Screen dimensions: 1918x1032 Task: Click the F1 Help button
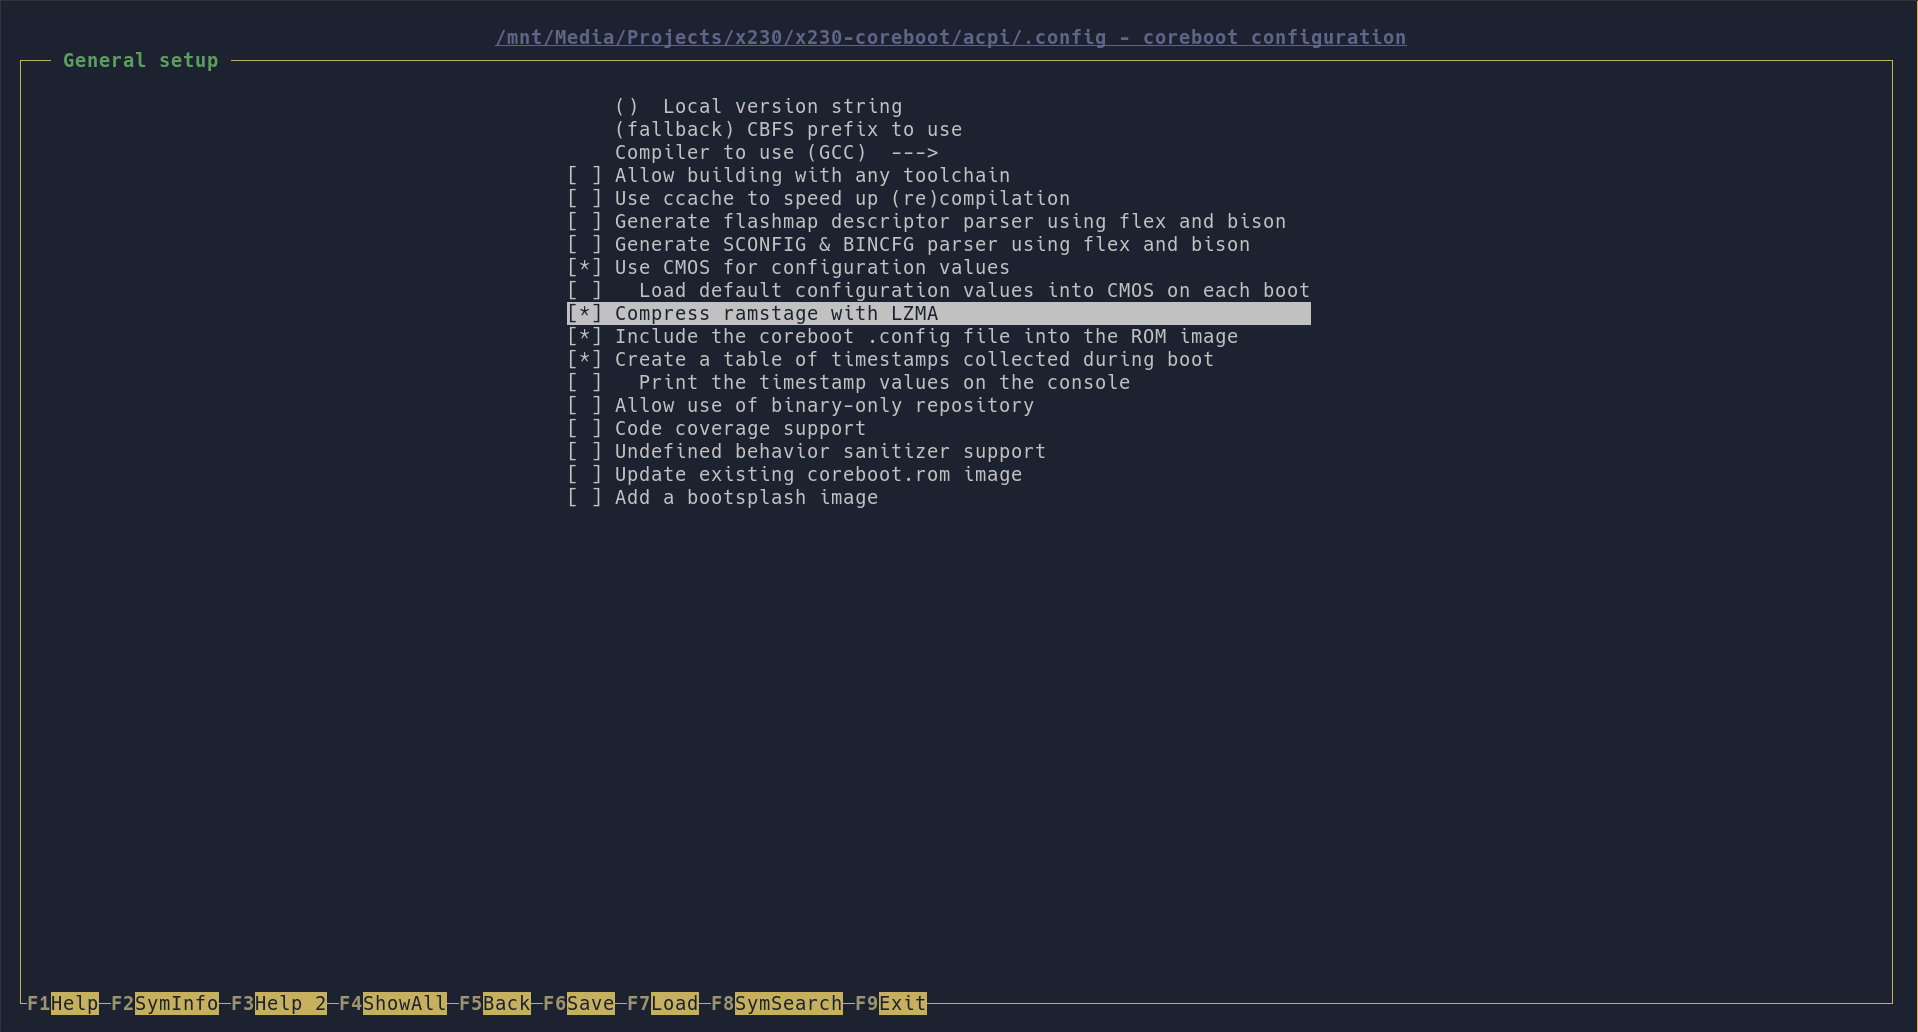(63, 1003)
